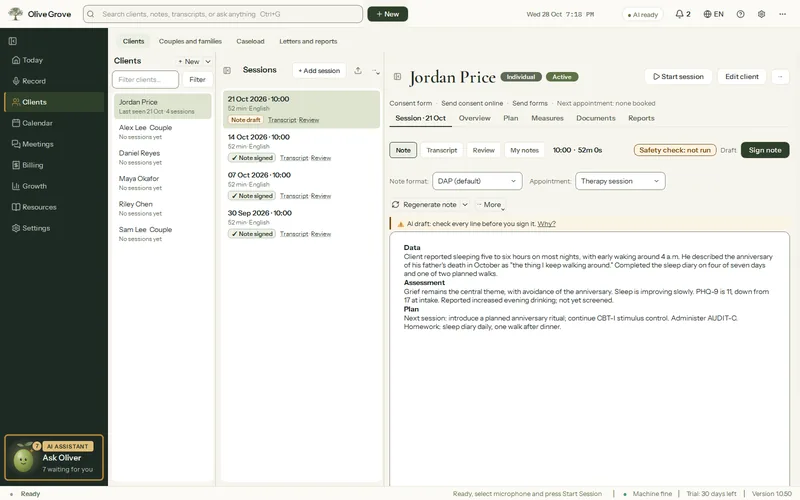Click the AI draft warning icon
The width and height of the screenshot is (800, 500).
tap(401, 224)
